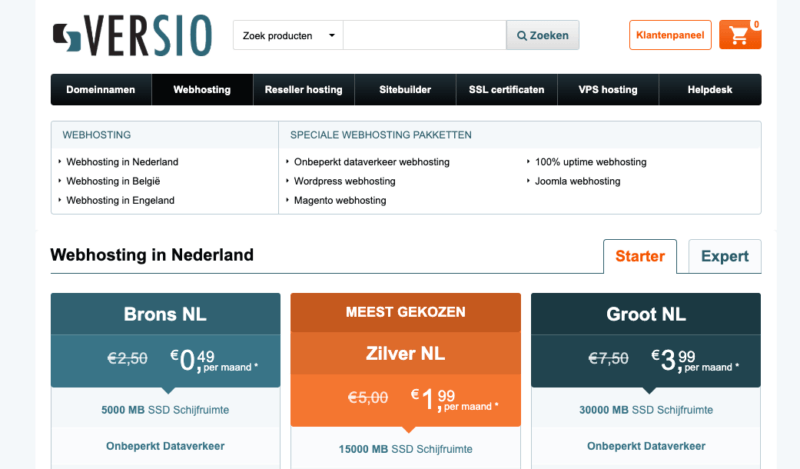Open the shopping cart icon
Screen dimensions: 800x469
[740, 35]
